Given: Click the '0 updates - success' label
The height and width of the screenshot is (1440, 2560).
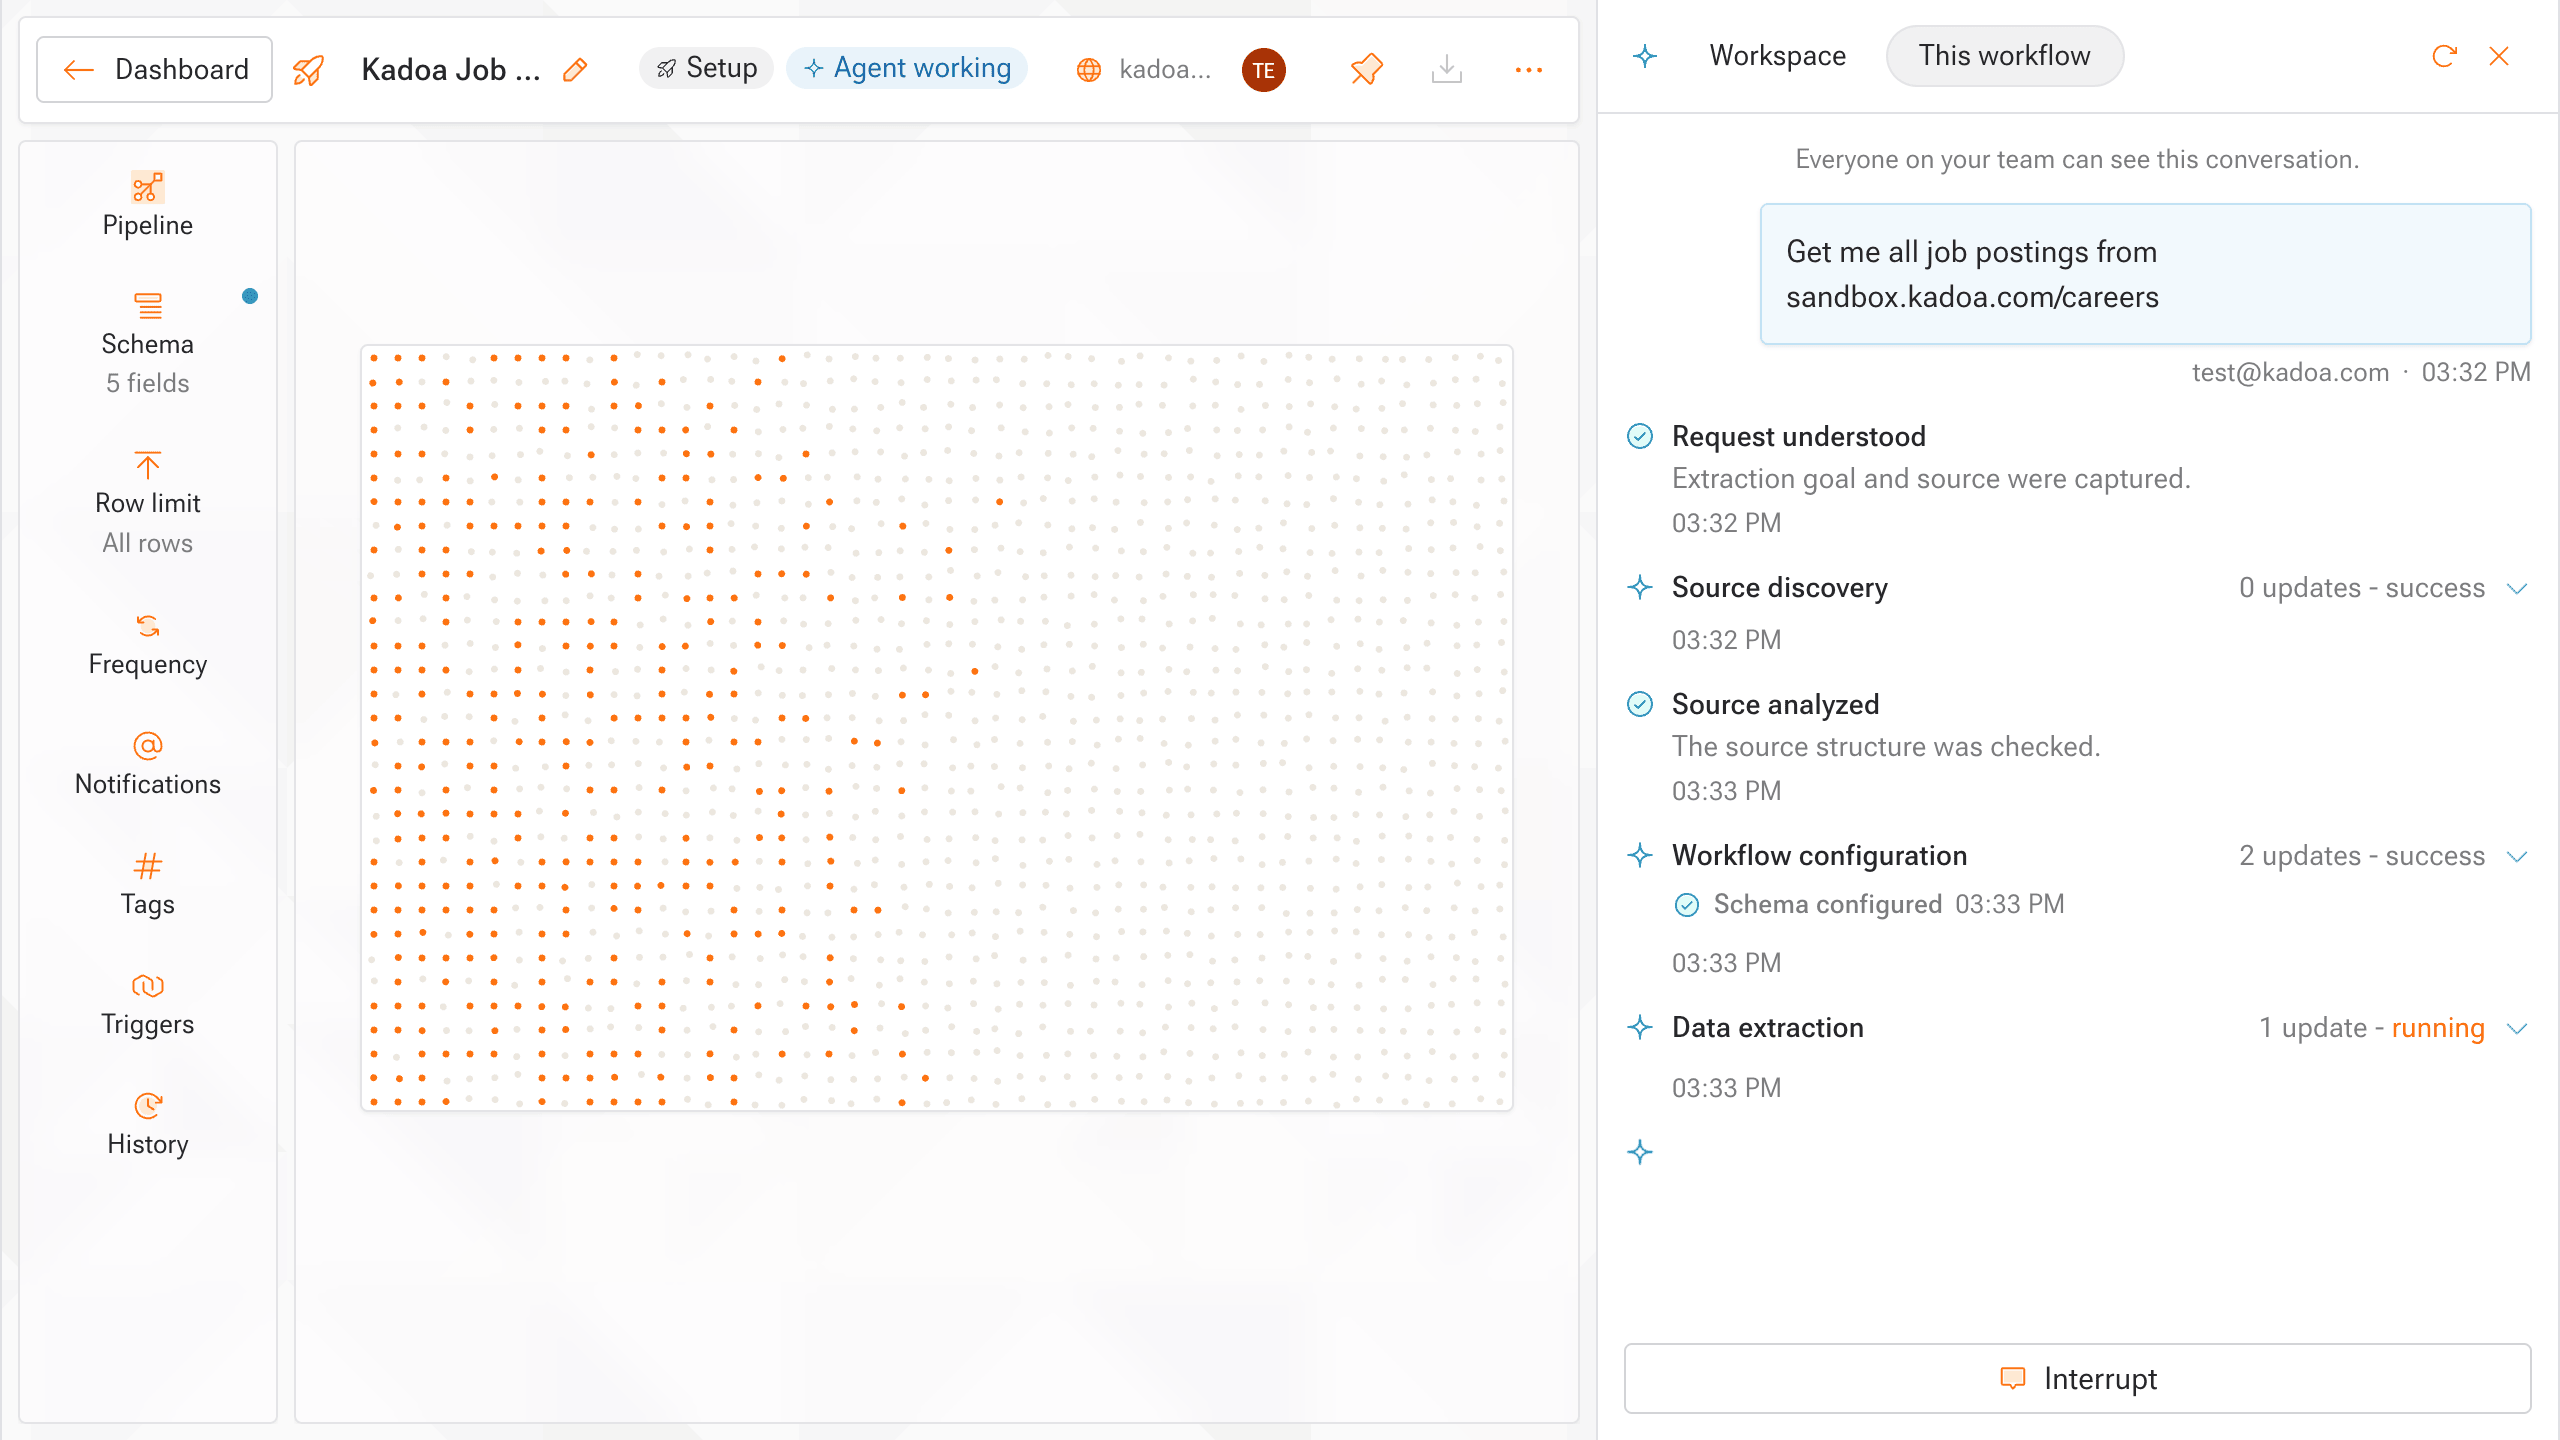Looking at the screenshot, I should 2361,588.
